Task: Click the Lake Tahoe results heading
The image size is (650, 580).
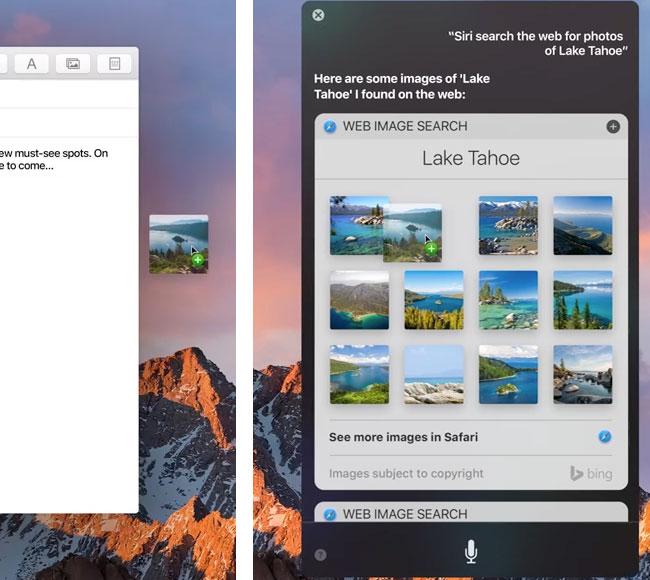Action: (471, 158)
